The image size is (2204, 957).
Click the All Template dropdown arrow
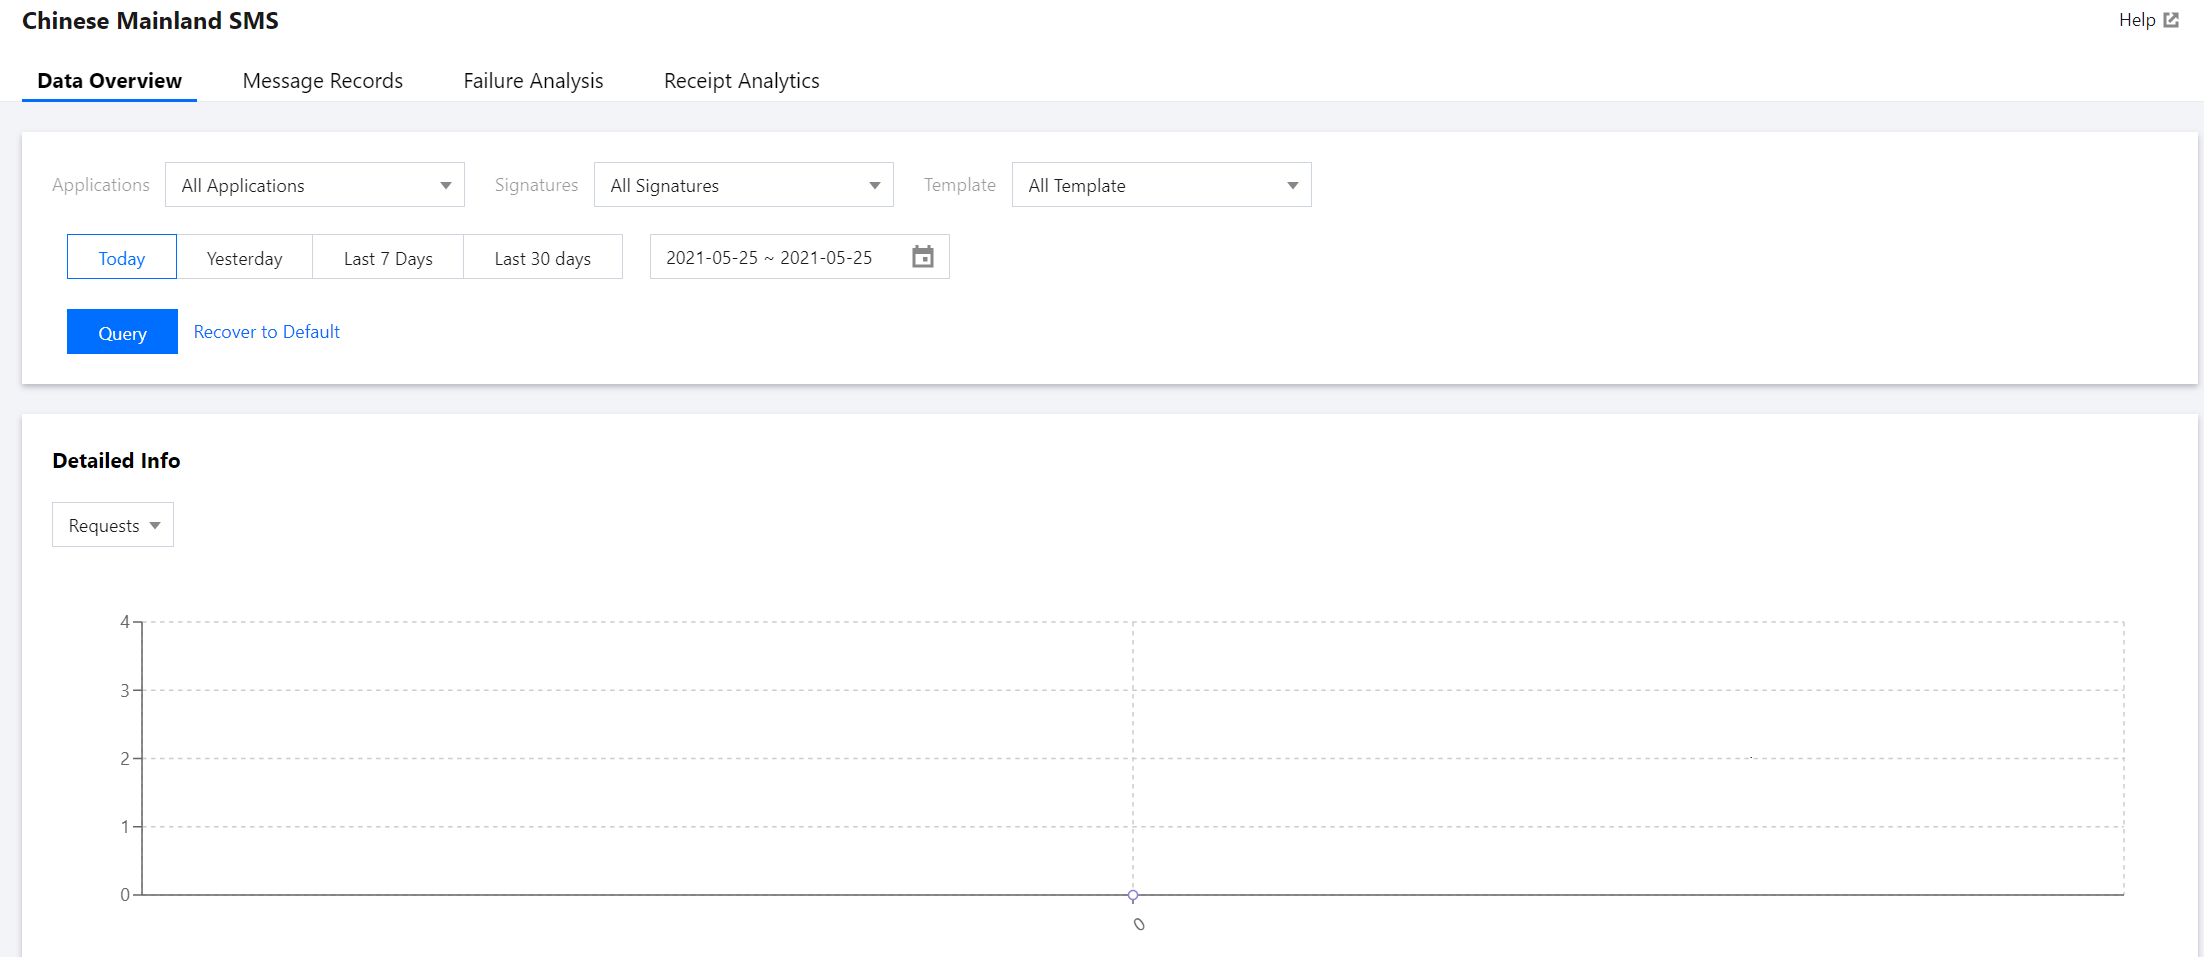(1293, 186)
